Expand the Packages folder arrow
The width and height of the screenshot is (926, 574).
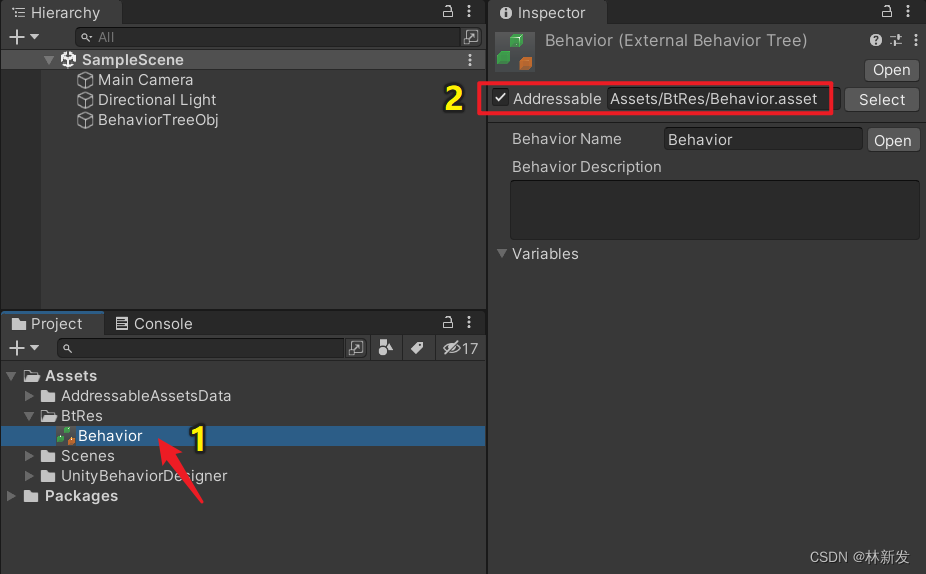click(11, 496)
